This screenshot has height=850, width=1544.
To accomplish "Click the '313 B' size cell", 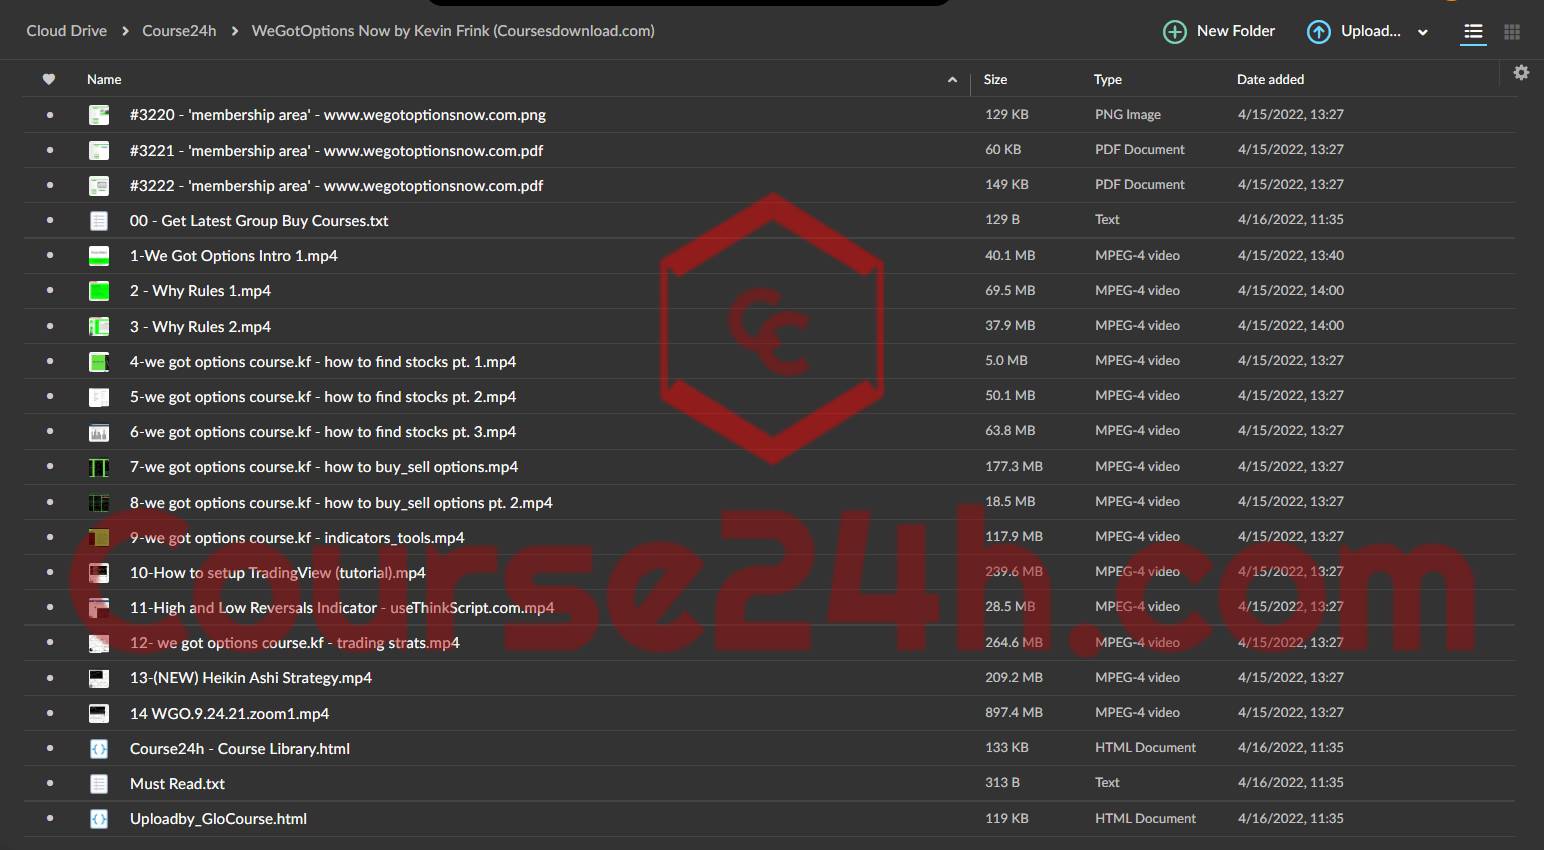I will pos(1002,782).
